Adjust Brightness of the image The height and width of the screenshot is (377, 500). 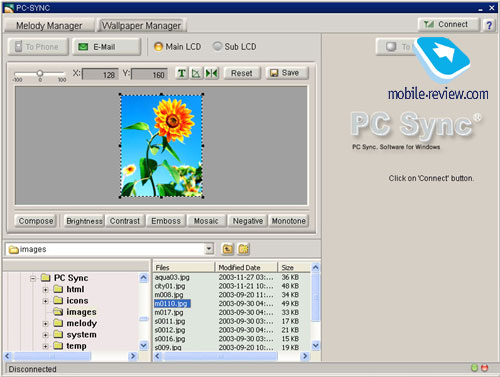point(84,221)
